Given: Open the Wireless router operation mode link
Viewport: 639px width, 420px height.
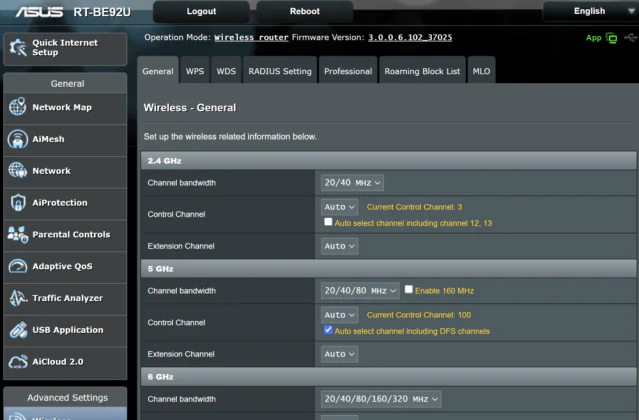Looking at the screenshot, I should click(251, 37).
